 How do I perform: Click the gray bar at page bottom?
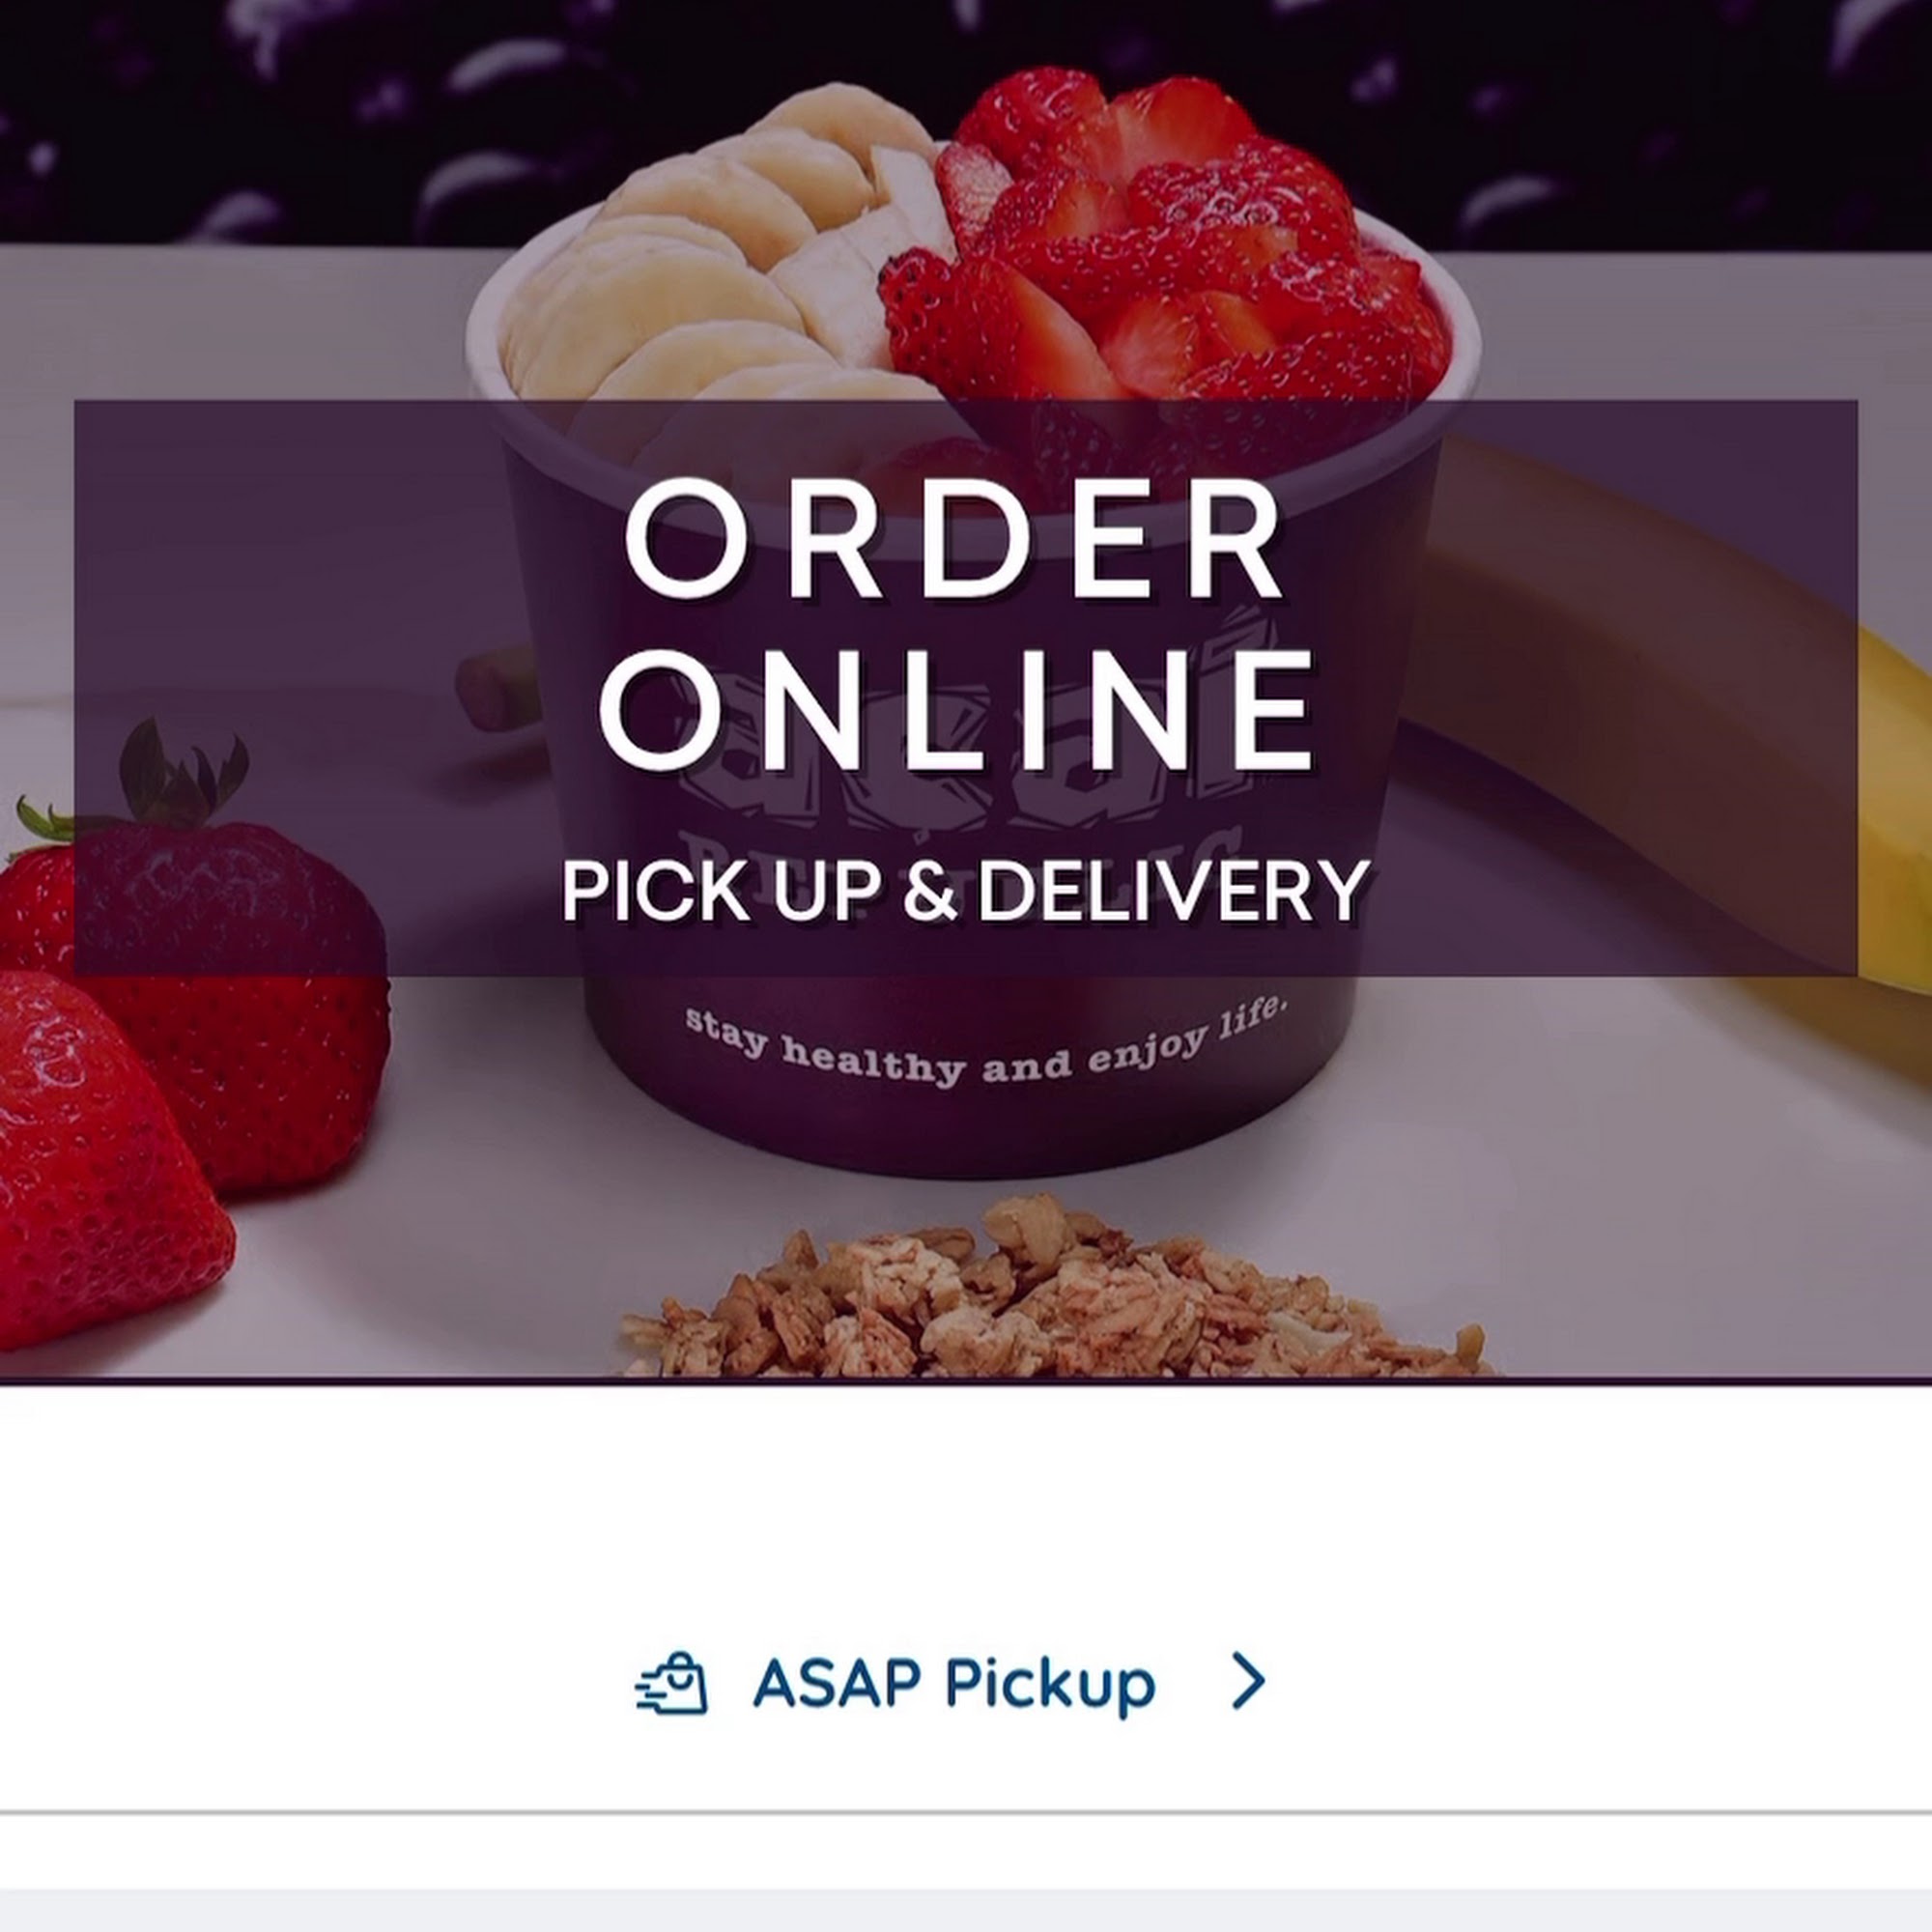pos(966,1911)
